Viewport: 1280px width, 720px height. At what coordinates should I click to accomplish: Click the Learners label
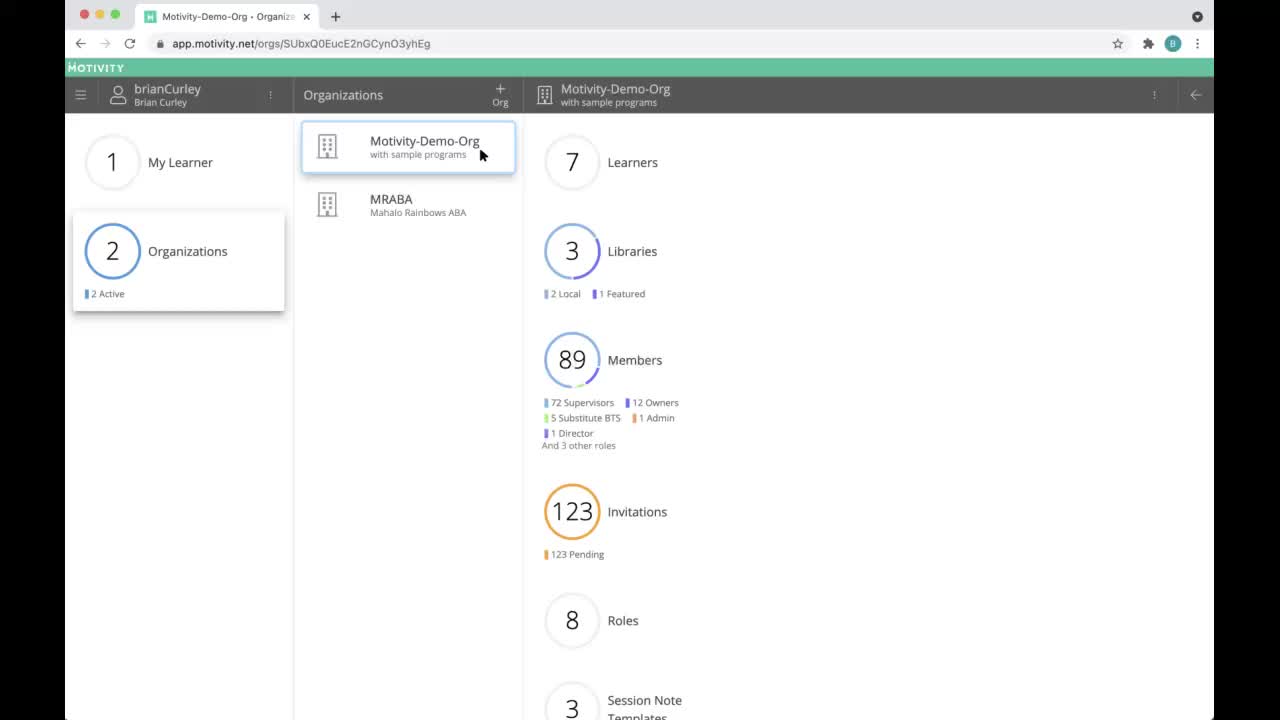(633, 162)
